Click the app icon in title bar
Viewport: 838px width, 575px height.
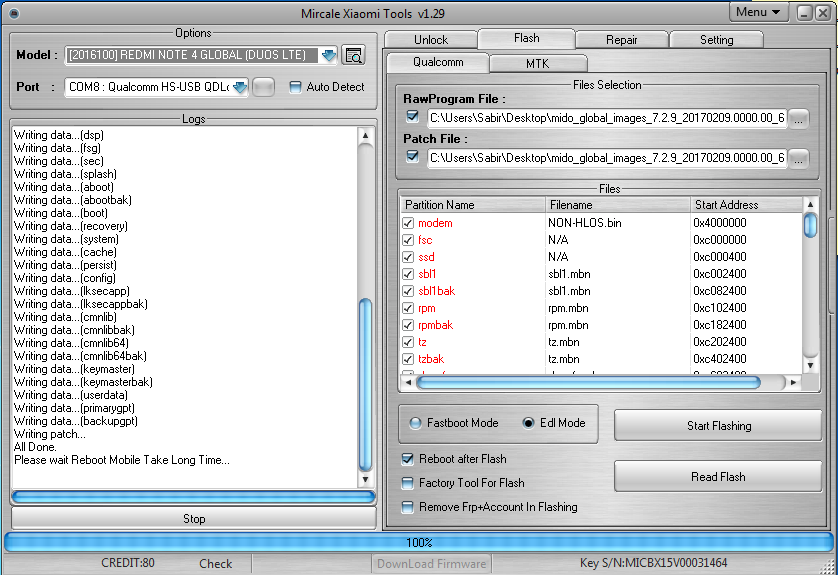pos(14,13)
